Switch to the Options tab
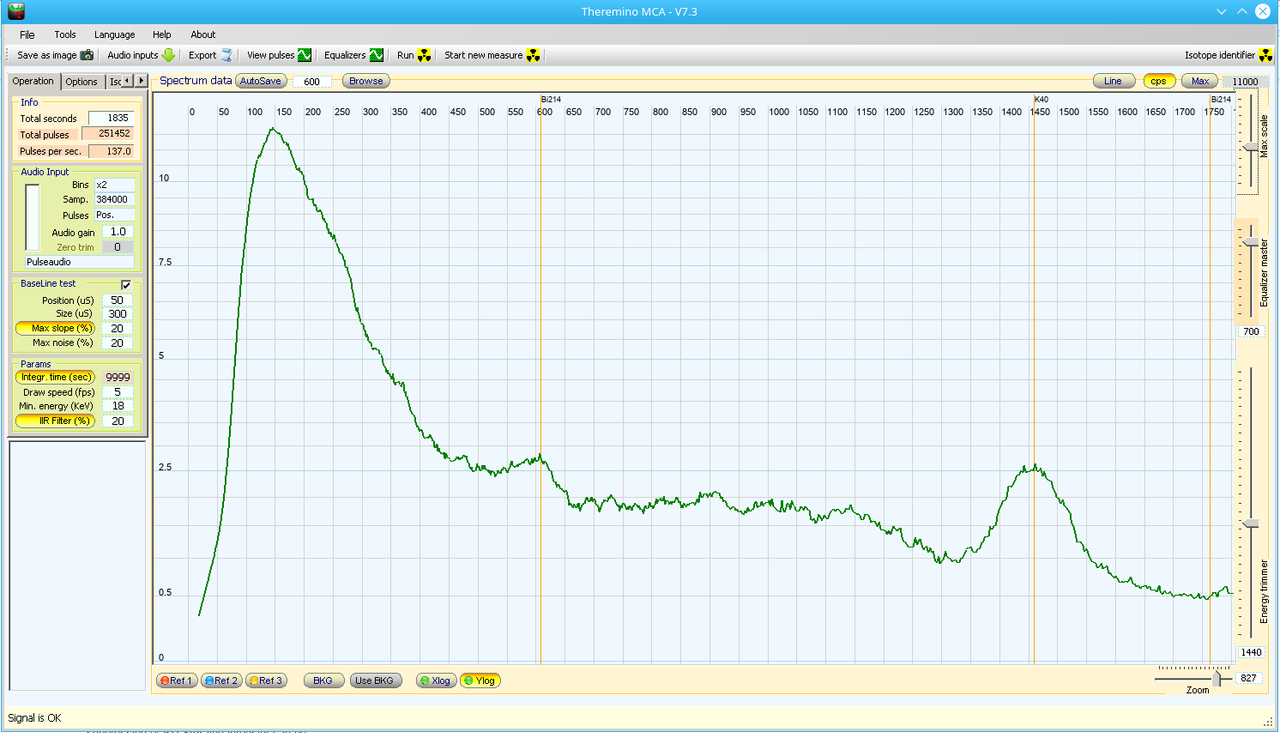Screen dimensions: 1280x733 click(x=82, y=82)
